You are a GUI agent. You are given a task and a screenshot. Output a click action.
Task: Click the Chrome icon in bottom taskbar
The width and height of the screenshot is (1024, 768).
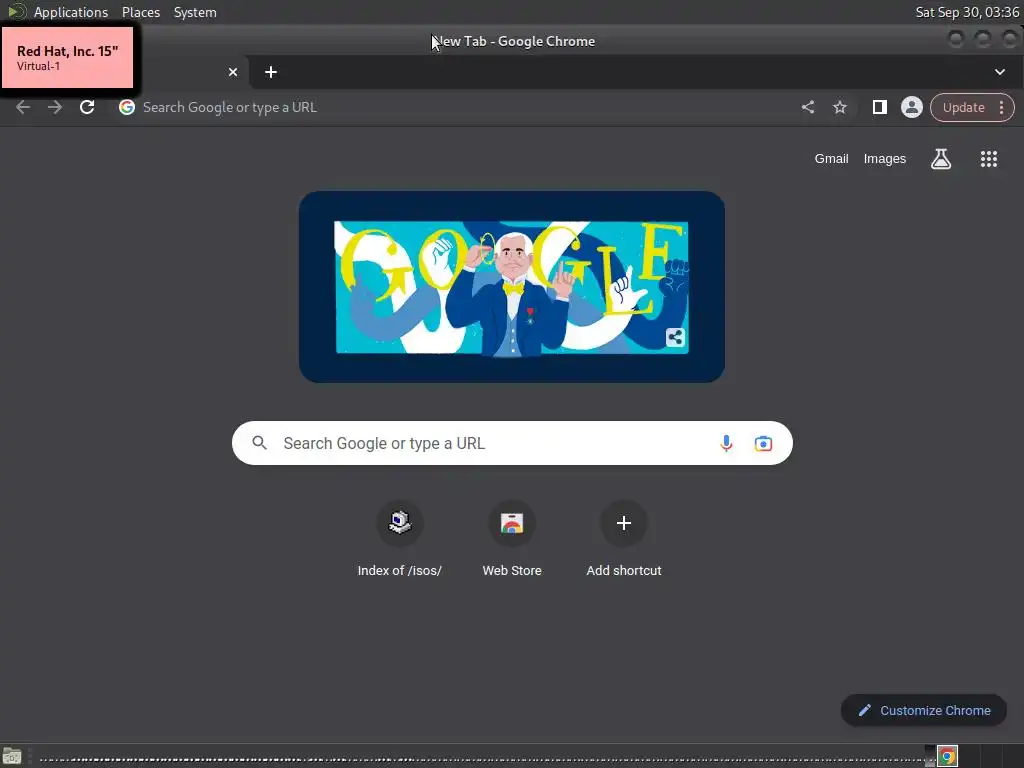(x=947, y=756)
